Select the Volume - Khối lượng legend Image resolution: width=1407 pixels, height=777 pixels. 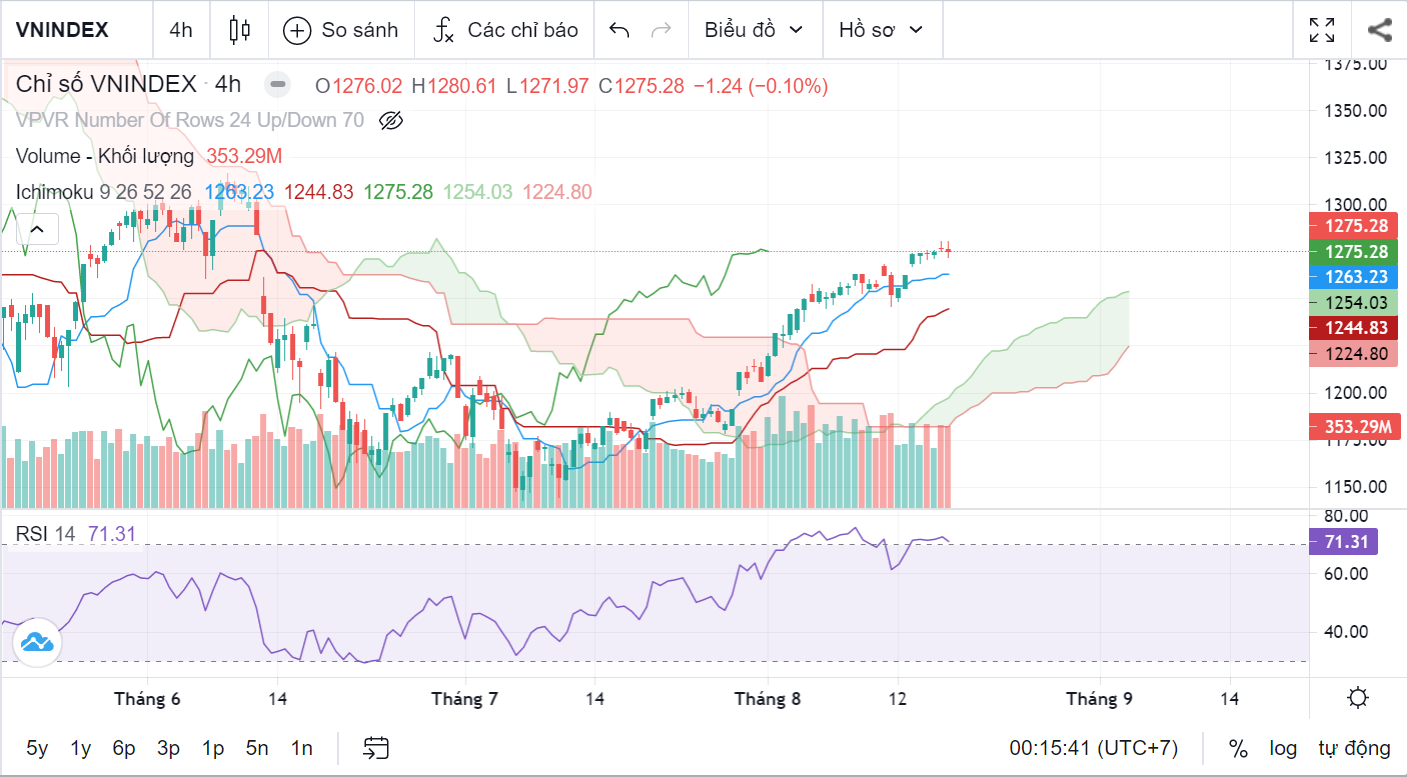(x=105, y=156)
